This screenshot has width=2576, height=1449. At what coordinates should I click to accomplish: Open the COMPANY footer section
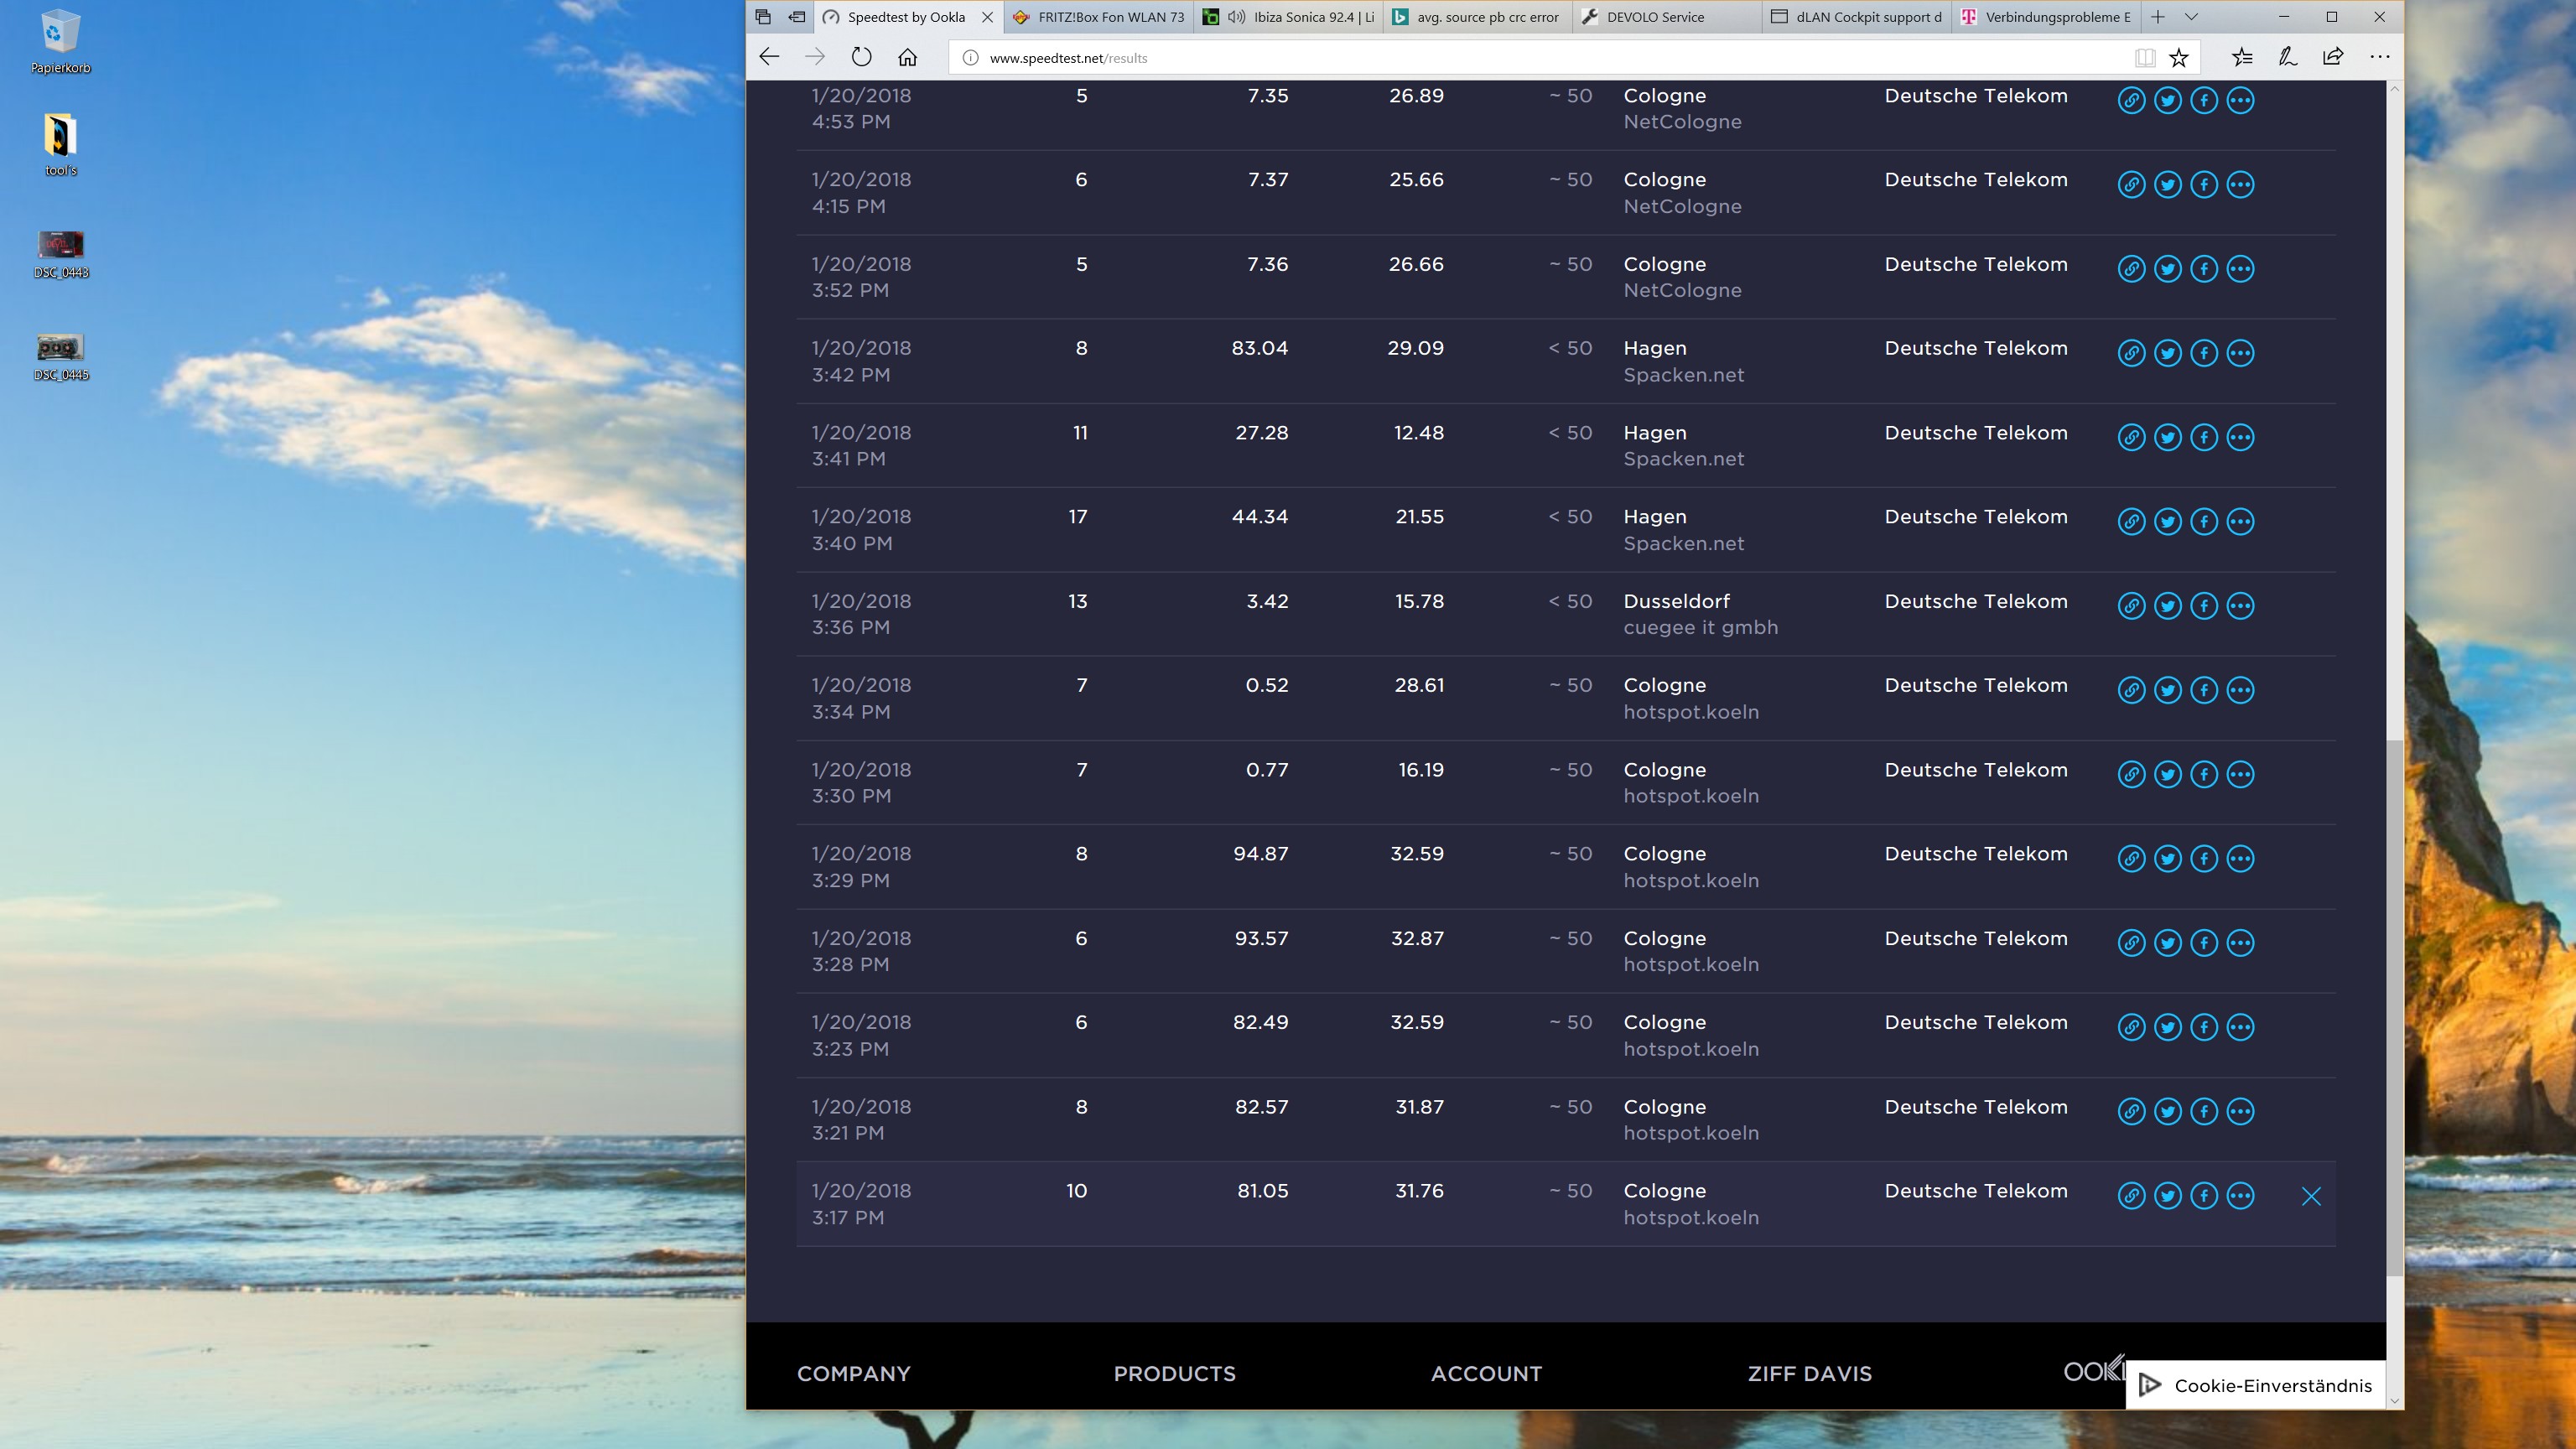854,1374
